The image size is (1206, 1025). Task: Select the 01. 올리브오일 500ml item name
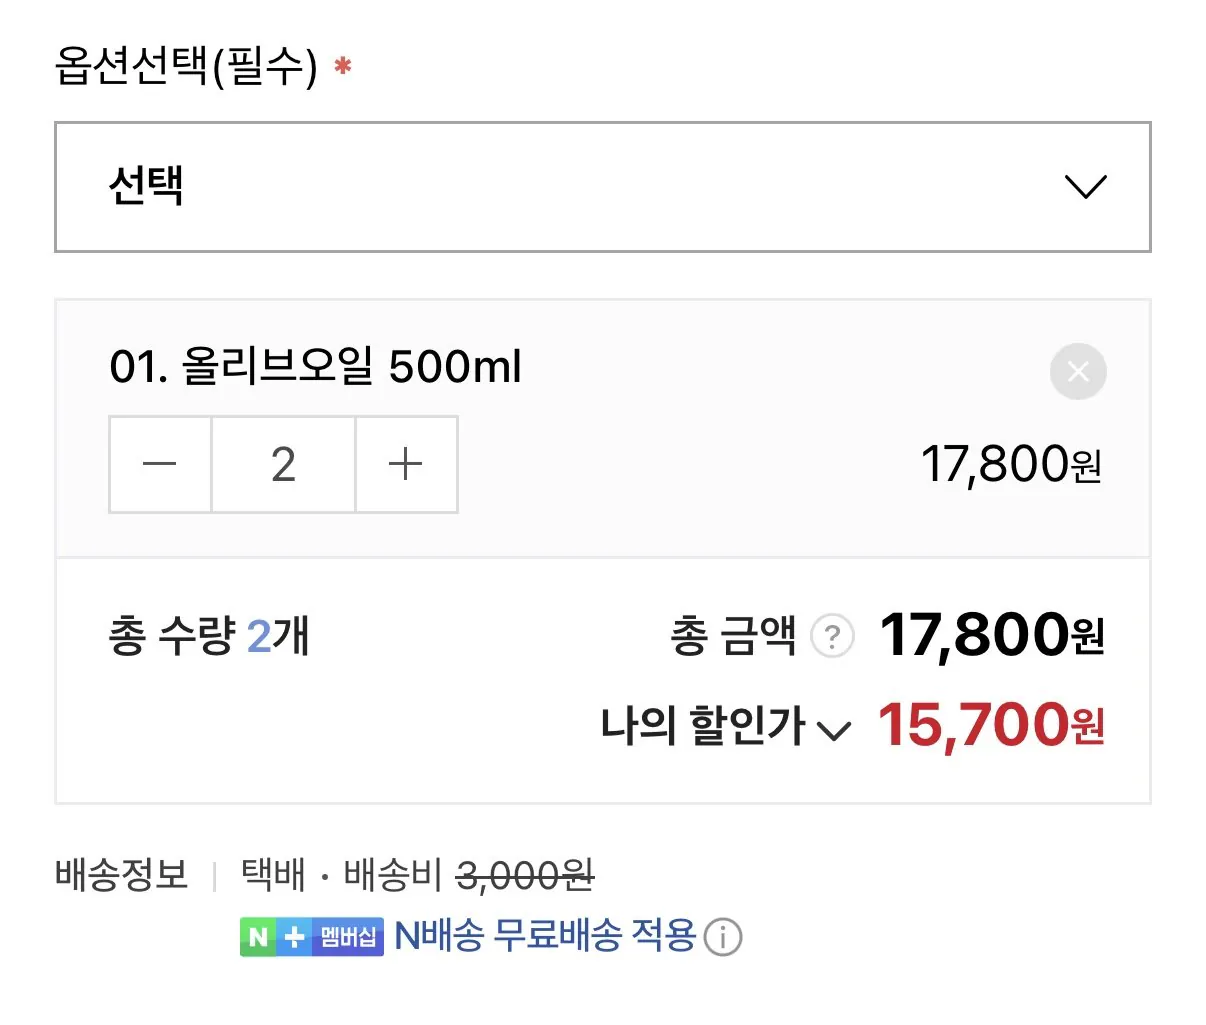(315, 367)
